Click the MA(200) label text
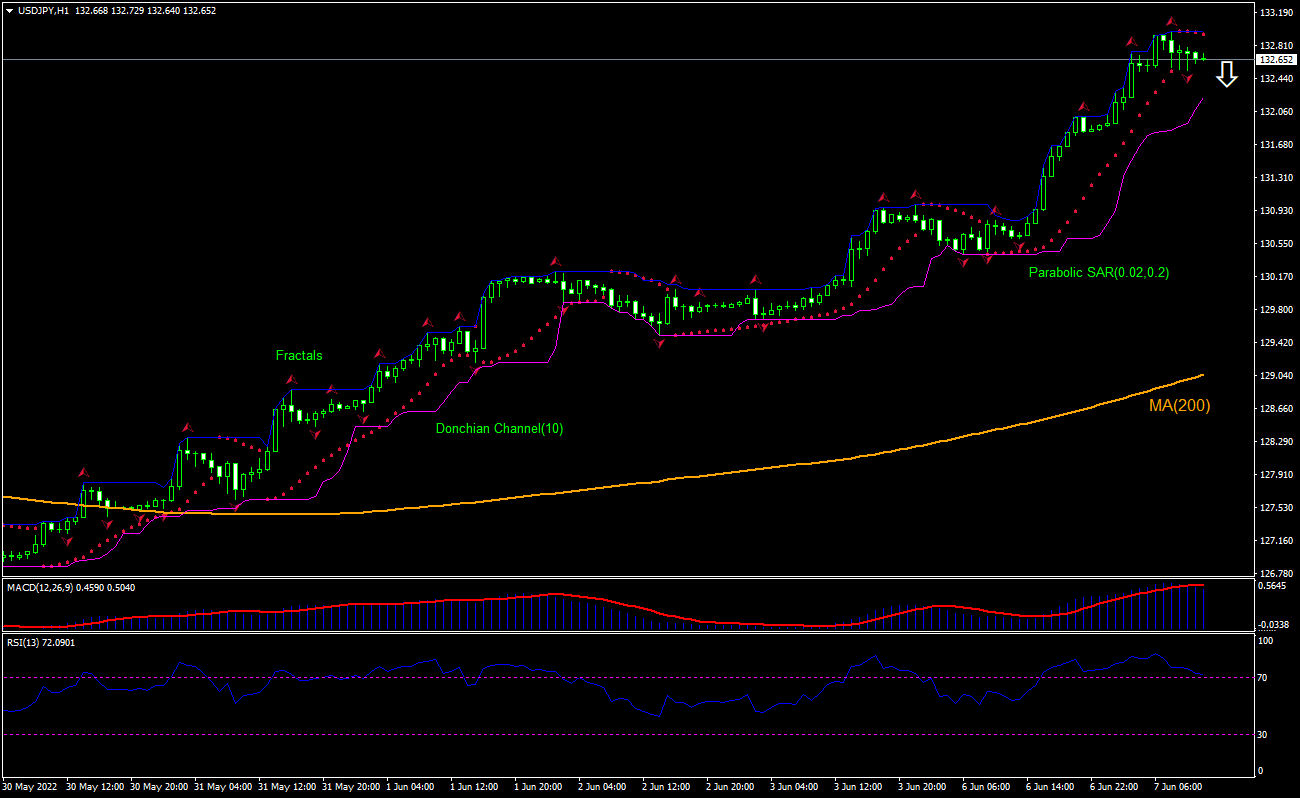Viewport: 1300px width, 798px height. [1180, 405]
